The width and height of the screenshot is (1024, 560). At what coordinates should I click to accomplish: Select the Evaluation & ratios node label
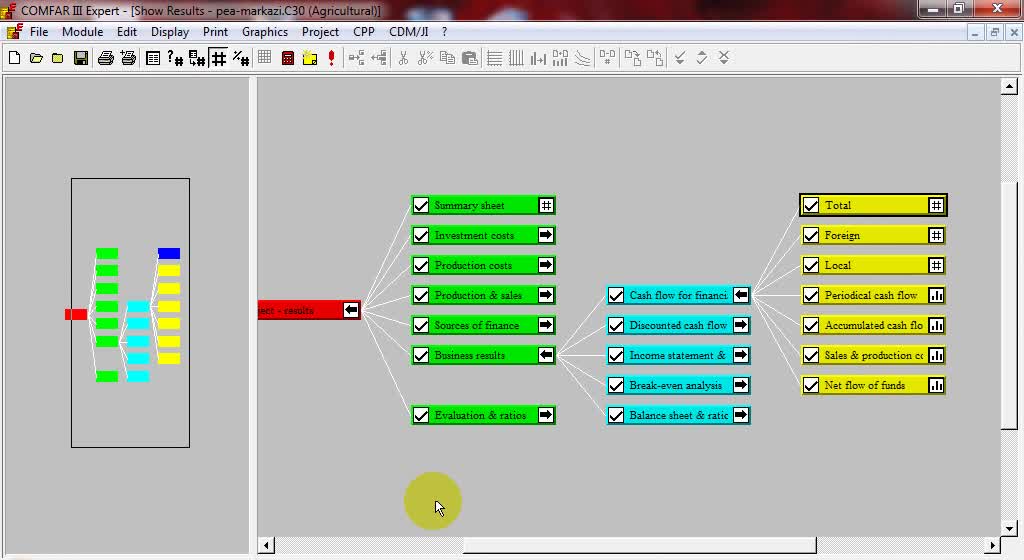point(480,415)
